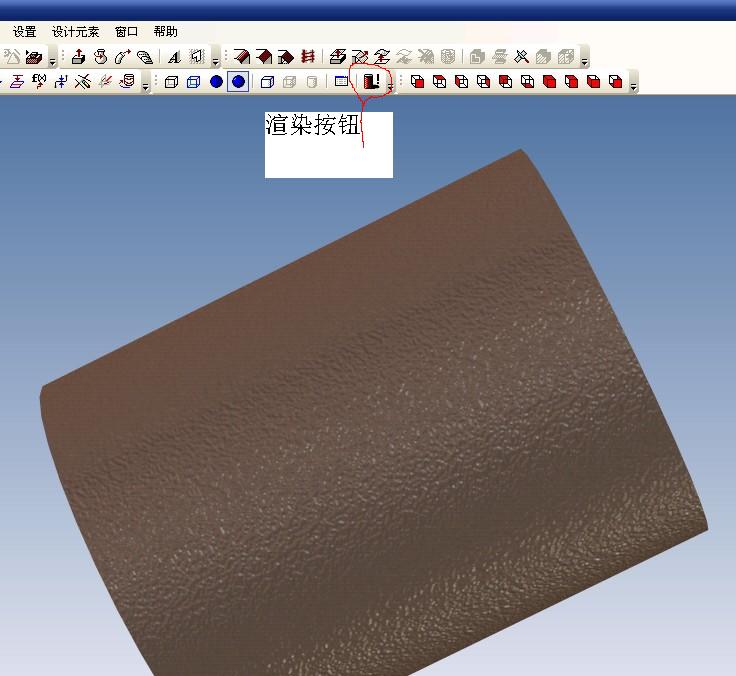Click the third dark-red face edit icon
This screenshot has height=676, width=736.
(286, 57)
